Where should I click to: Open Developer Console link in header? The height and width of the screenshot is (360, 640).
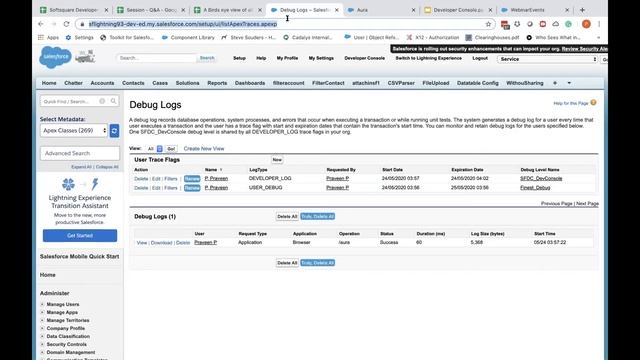coord(364,58)
